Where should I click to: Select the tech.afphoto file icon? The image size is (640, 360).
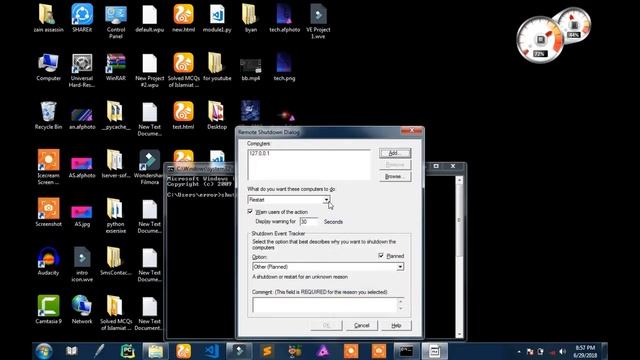[284, 18]
